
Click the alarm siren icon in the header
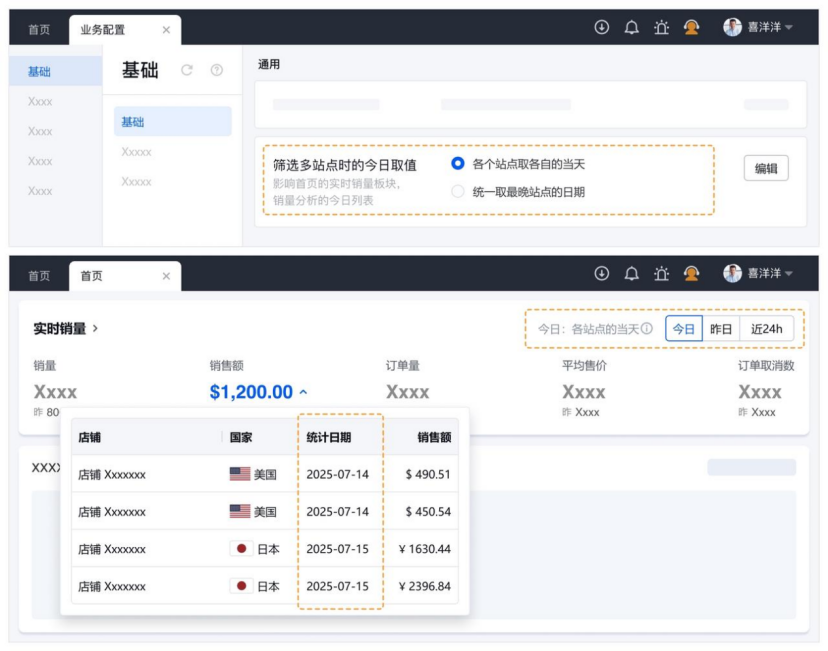coord(663,25)
